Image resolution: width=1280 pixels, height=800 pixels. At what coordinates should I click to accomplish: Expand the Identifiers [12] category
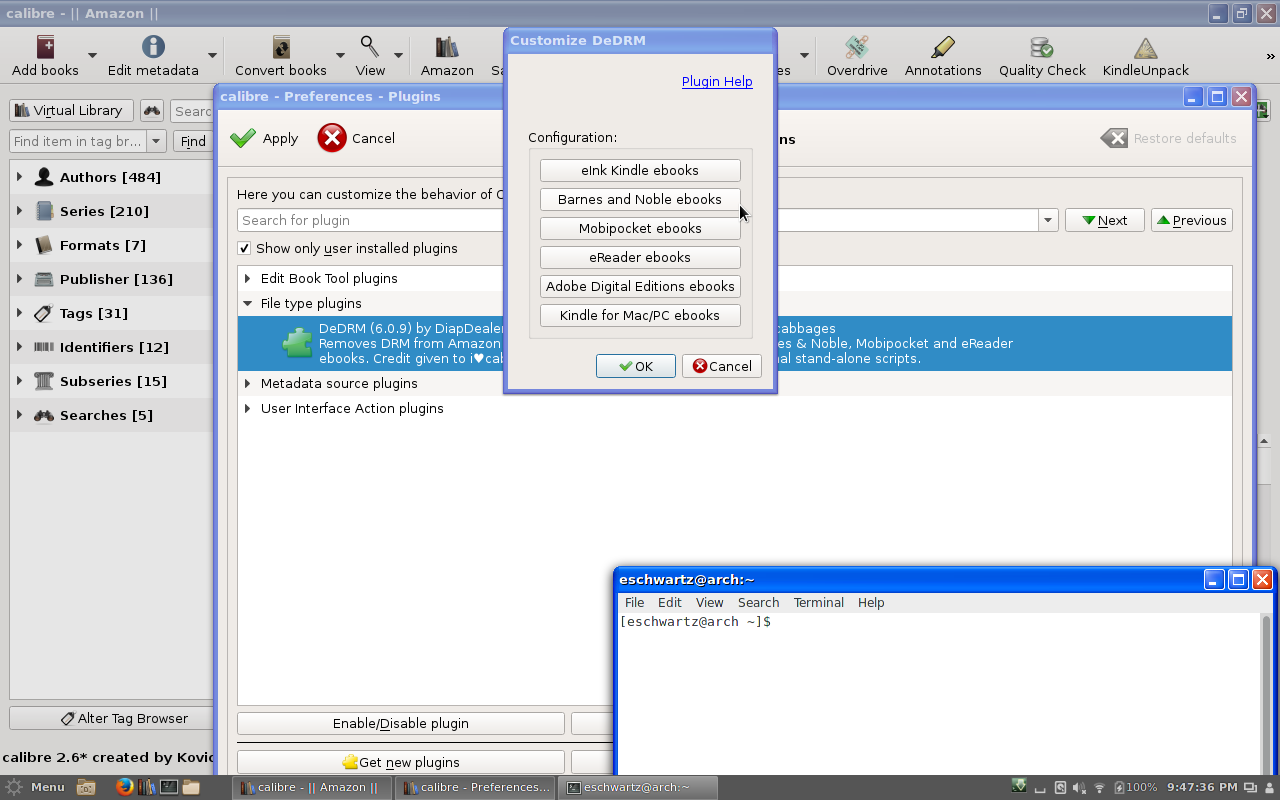coord(19,347)
